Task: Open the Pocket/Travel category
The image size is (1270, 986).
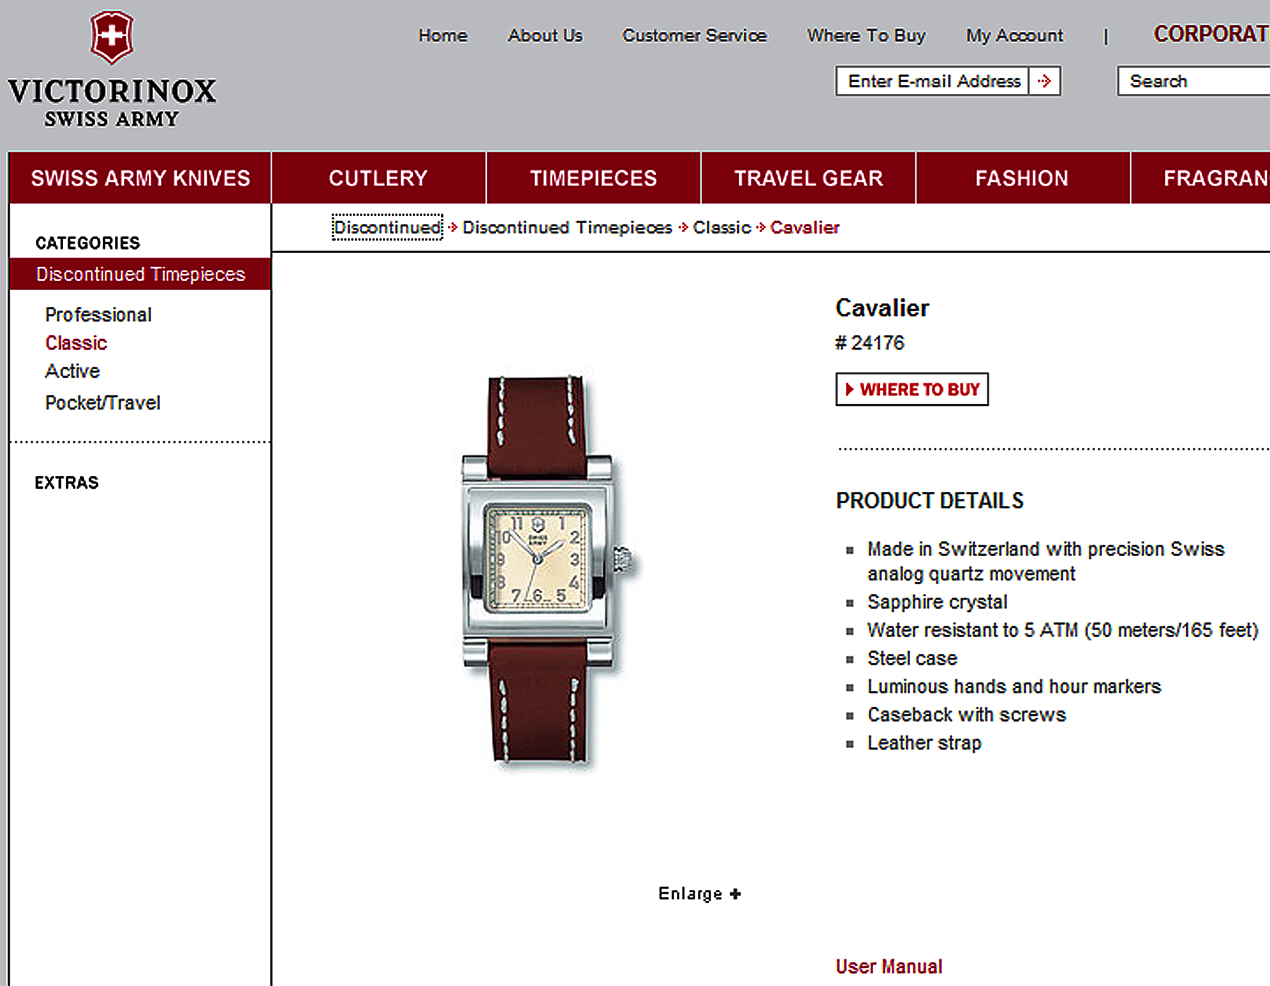Action: 102,403
